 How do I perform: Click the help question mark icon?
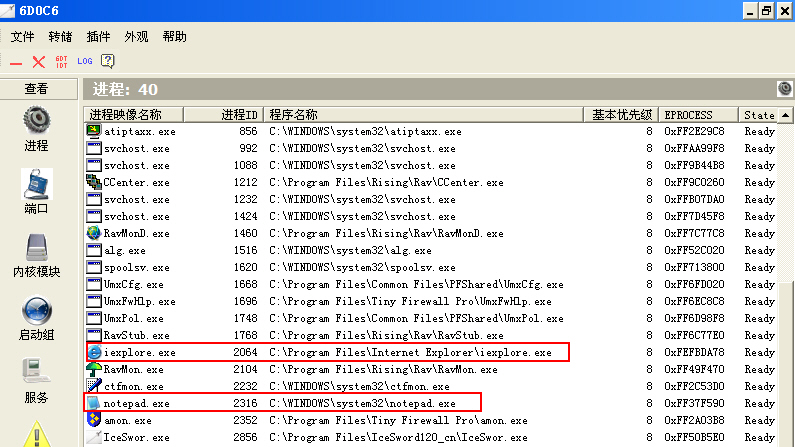pos(107,61)
